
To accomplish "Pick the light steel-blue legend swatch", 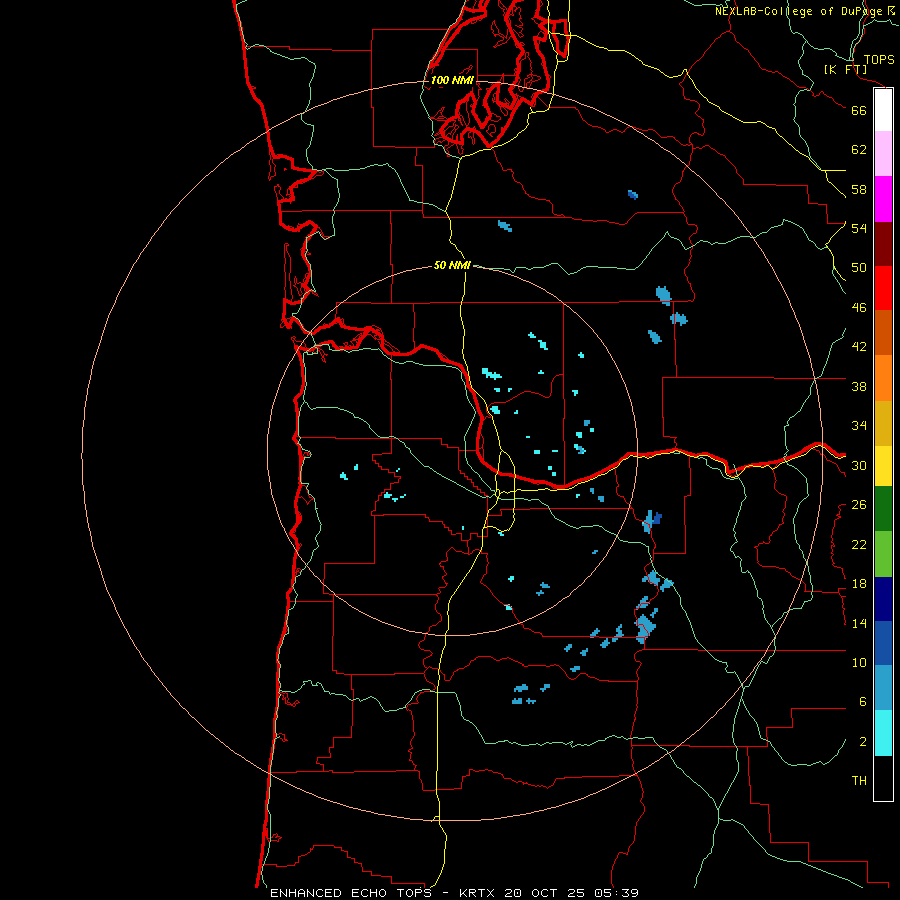I will [x=883, y=688].
